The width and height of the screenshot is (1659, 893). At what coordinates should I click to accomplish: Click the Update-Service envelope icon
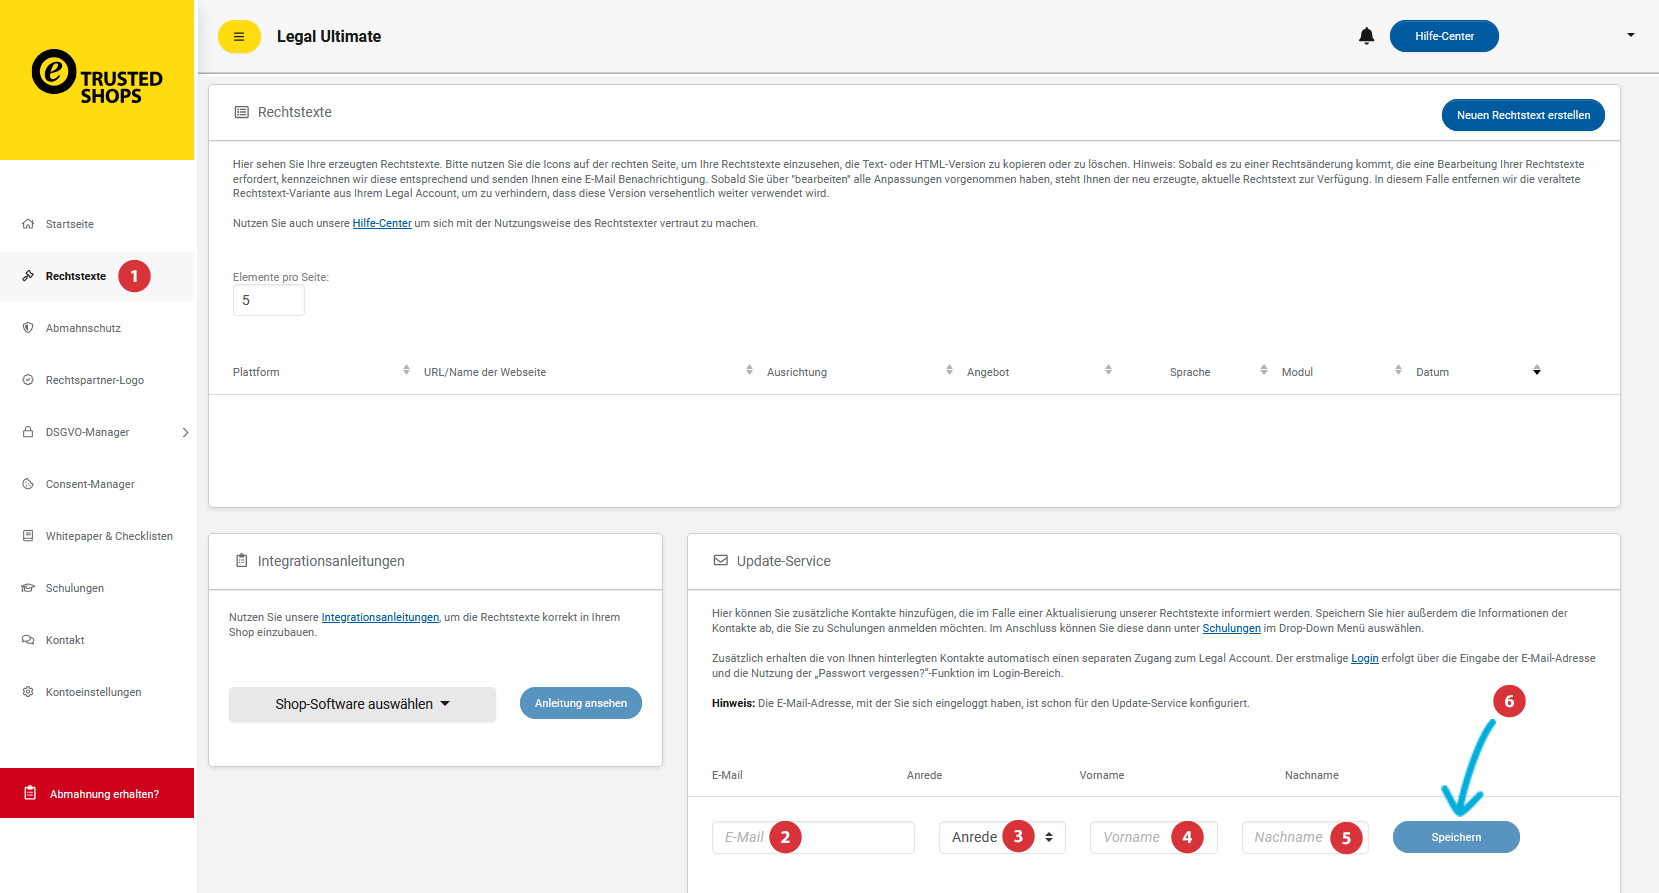720,561
